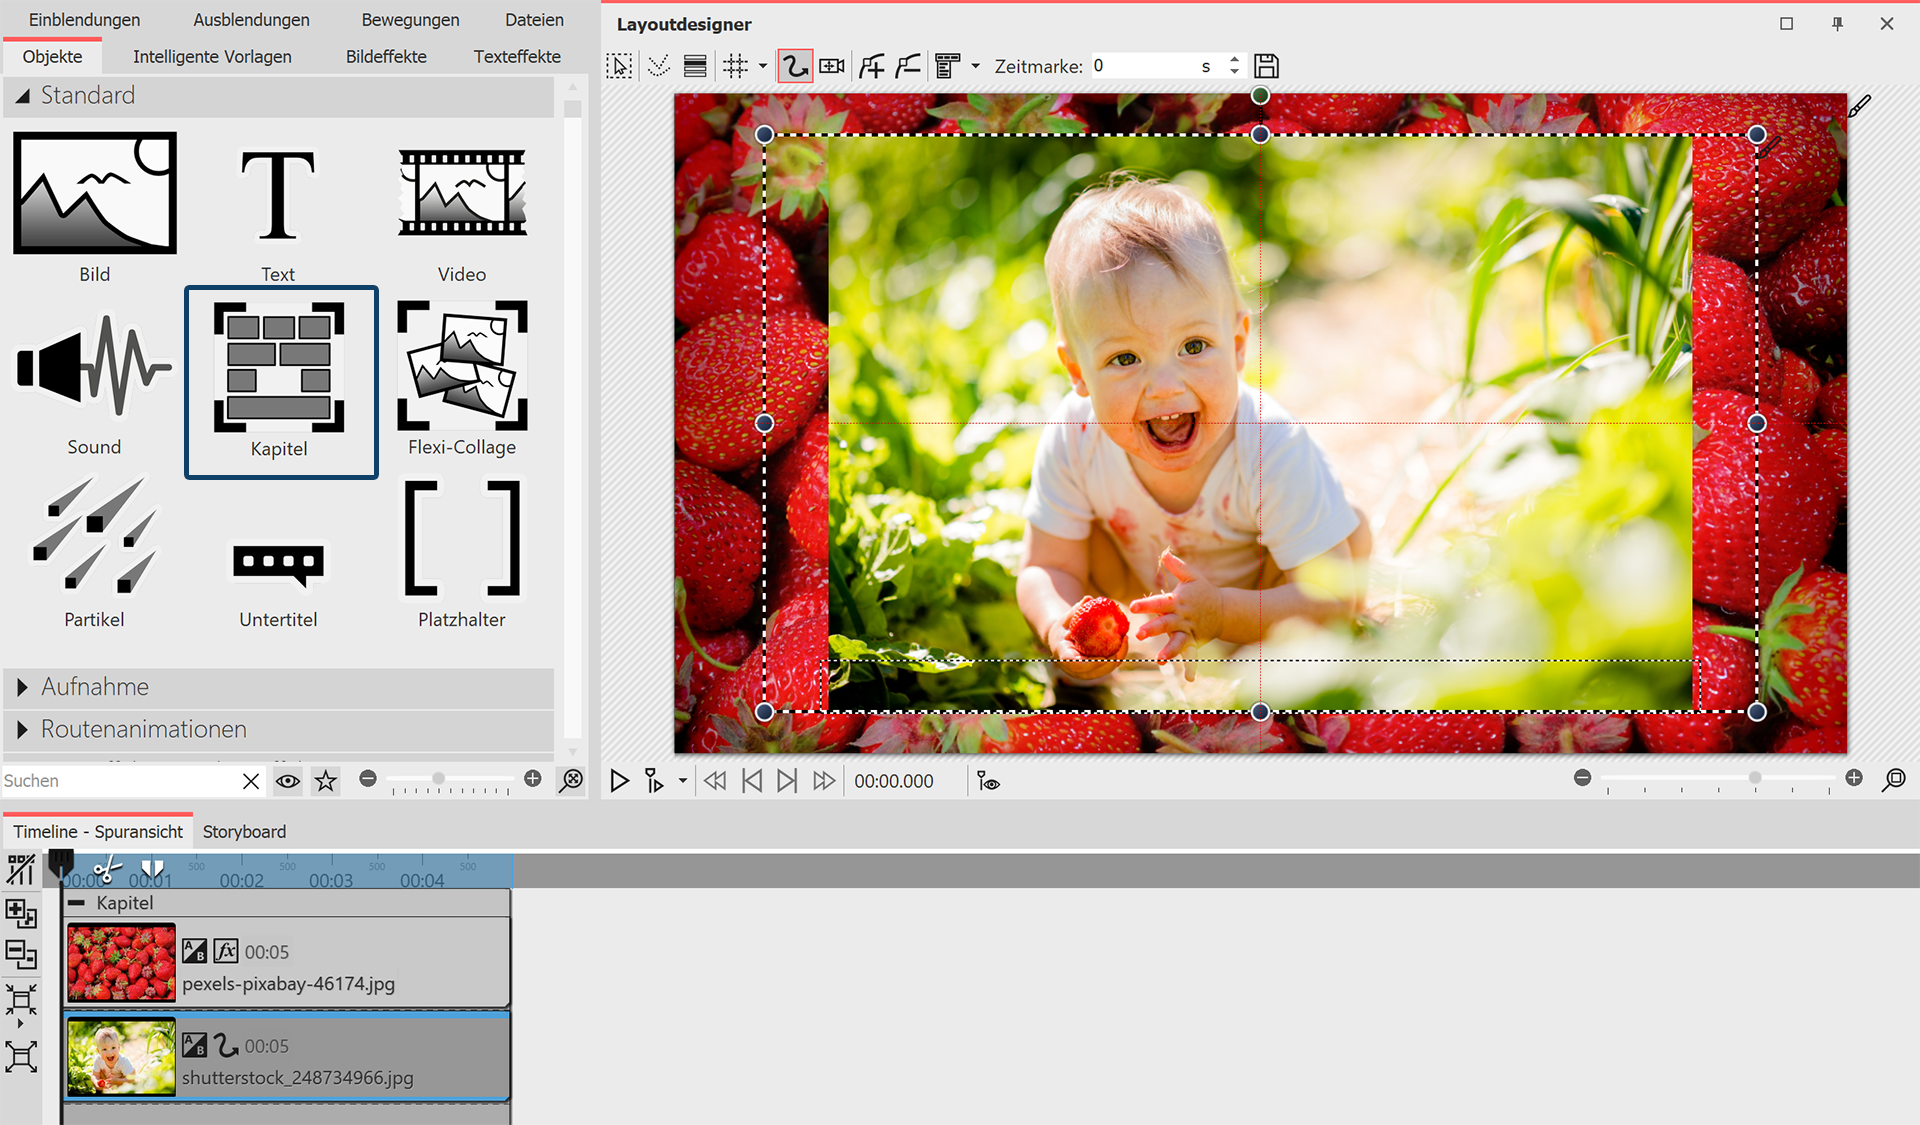Start playback in the Layoutdesigner preview

coord(619,781)
